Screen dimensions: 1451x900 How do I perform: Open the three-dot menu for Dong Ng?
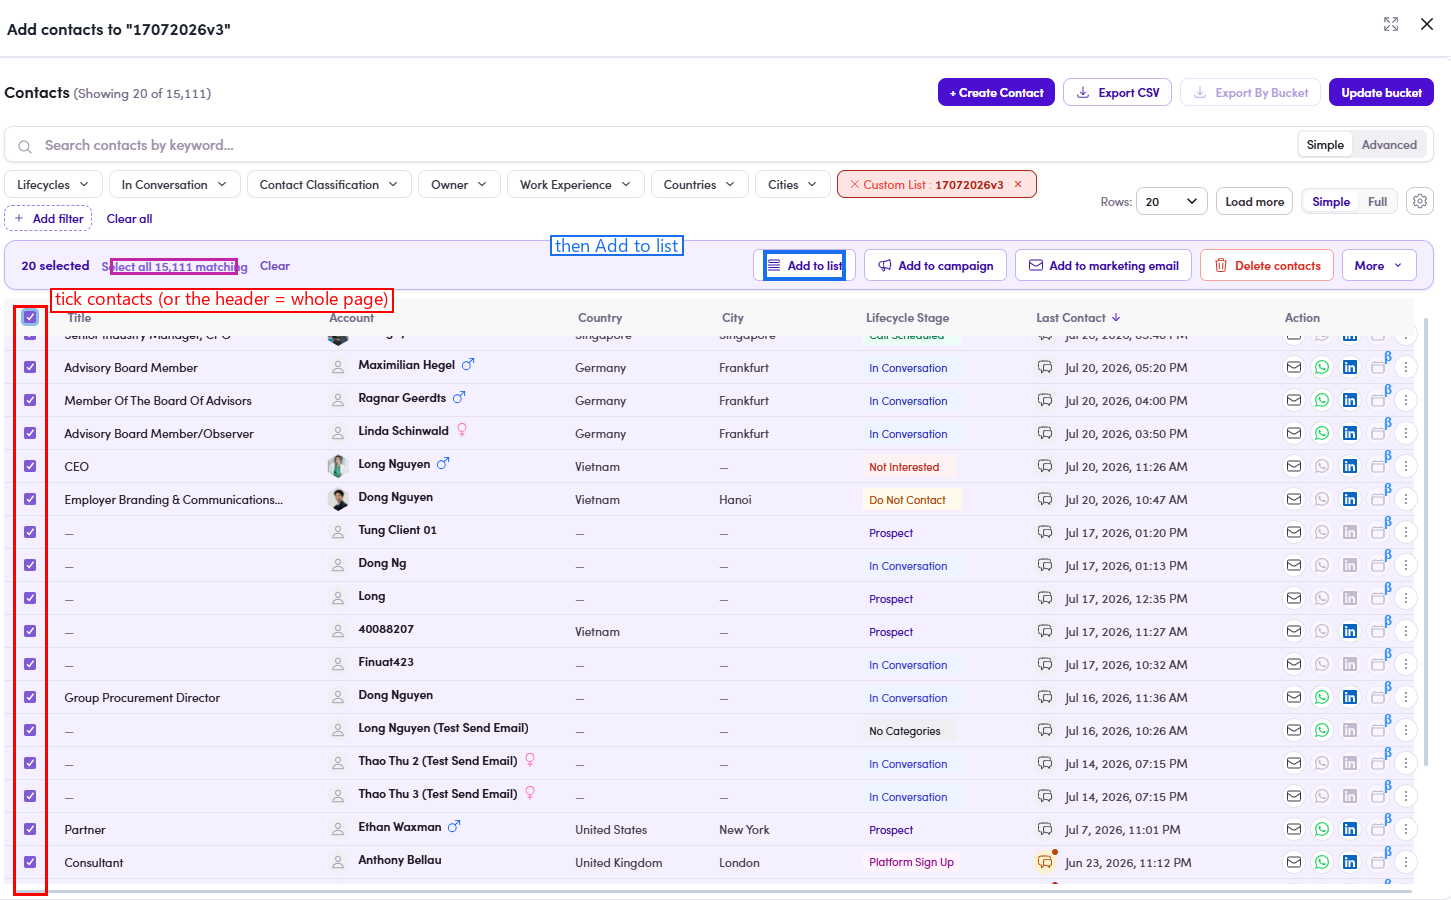pos(1406,565)
